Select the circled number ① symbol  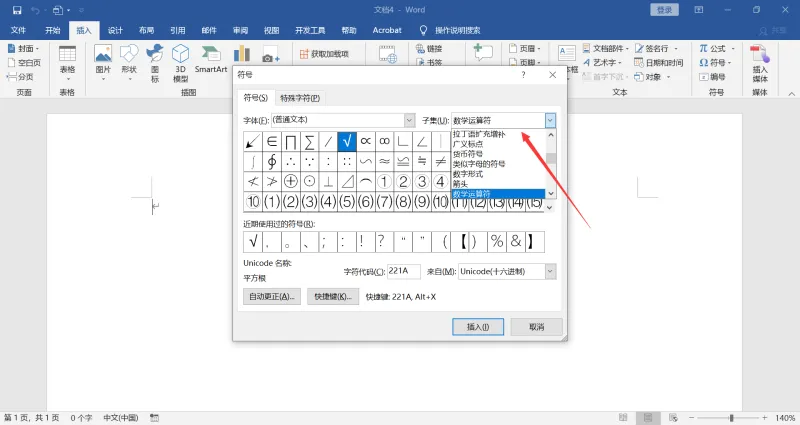tap(384, 182)
